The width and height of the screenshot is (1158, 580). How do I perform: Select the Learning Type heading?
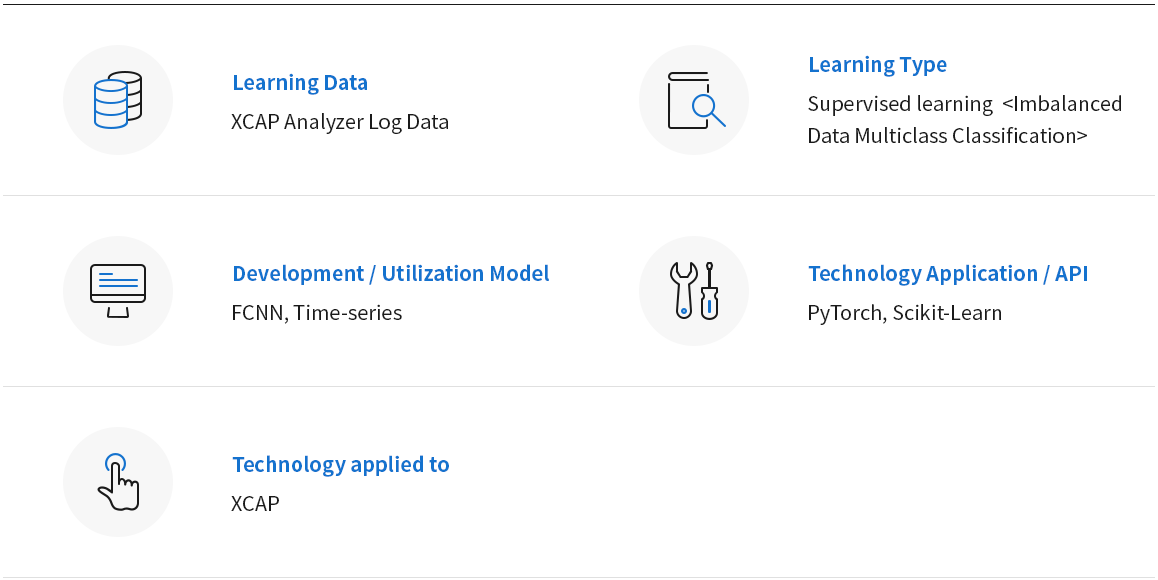[x=877, y=64]
